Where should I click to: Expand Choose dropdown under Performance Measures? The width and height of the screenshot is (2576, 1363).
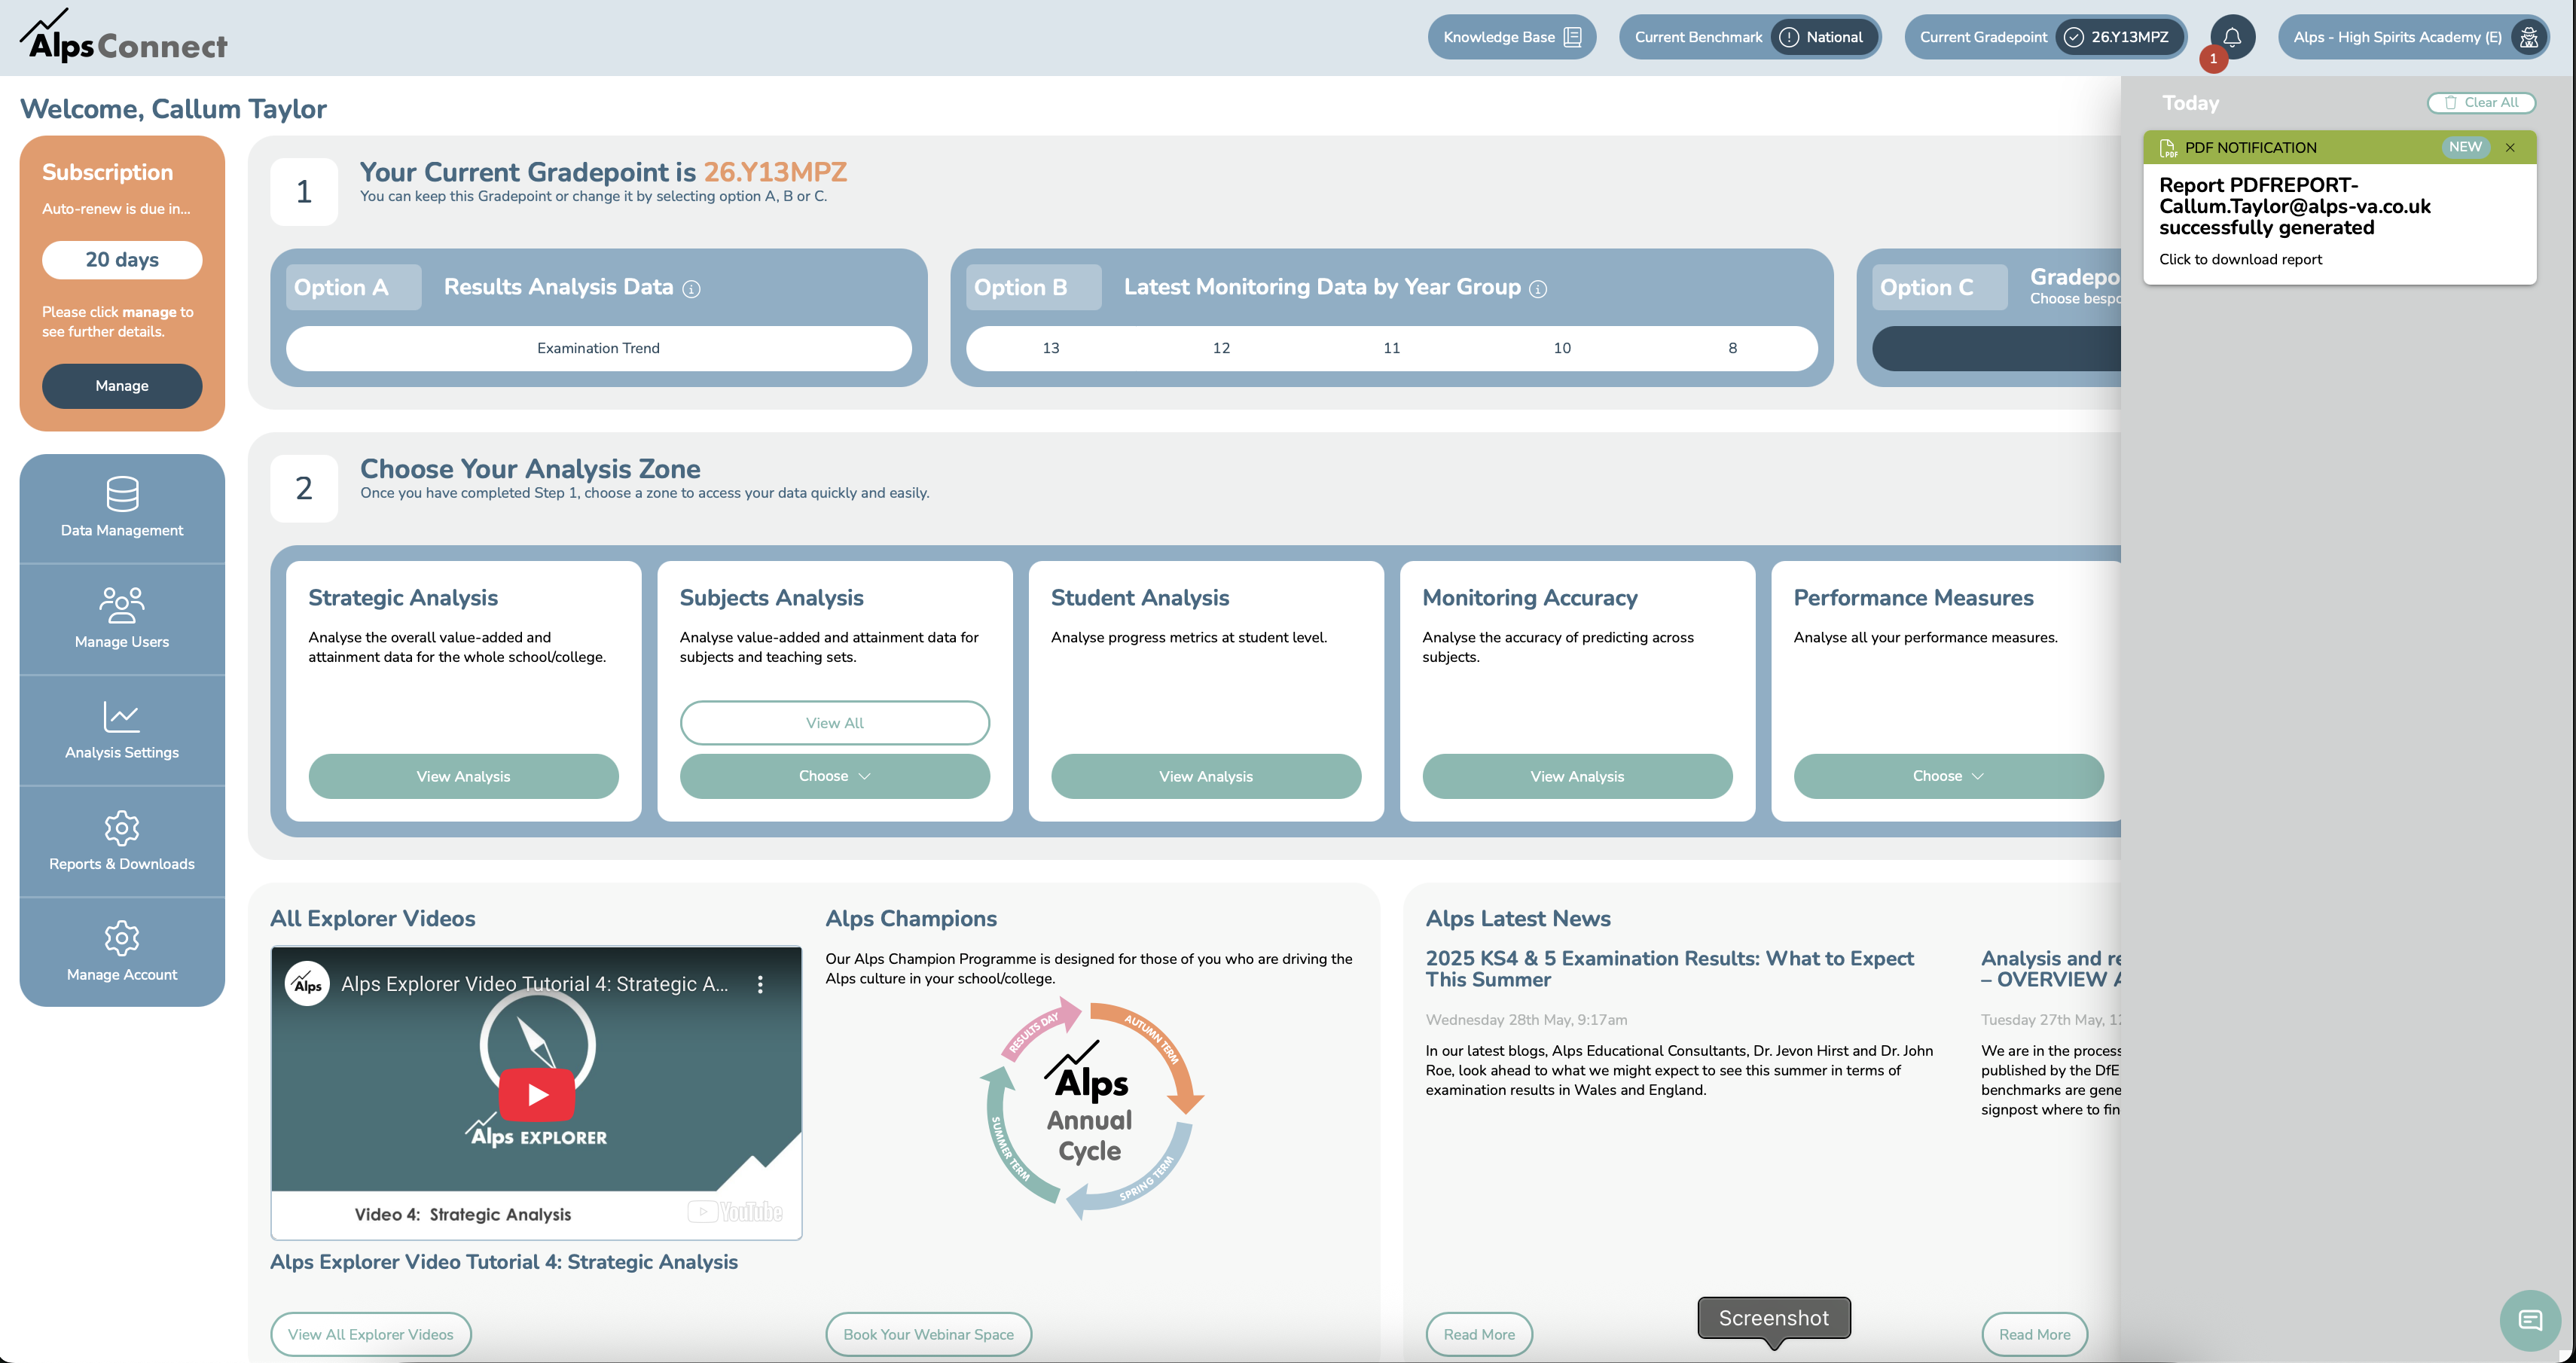[1948, 776]
